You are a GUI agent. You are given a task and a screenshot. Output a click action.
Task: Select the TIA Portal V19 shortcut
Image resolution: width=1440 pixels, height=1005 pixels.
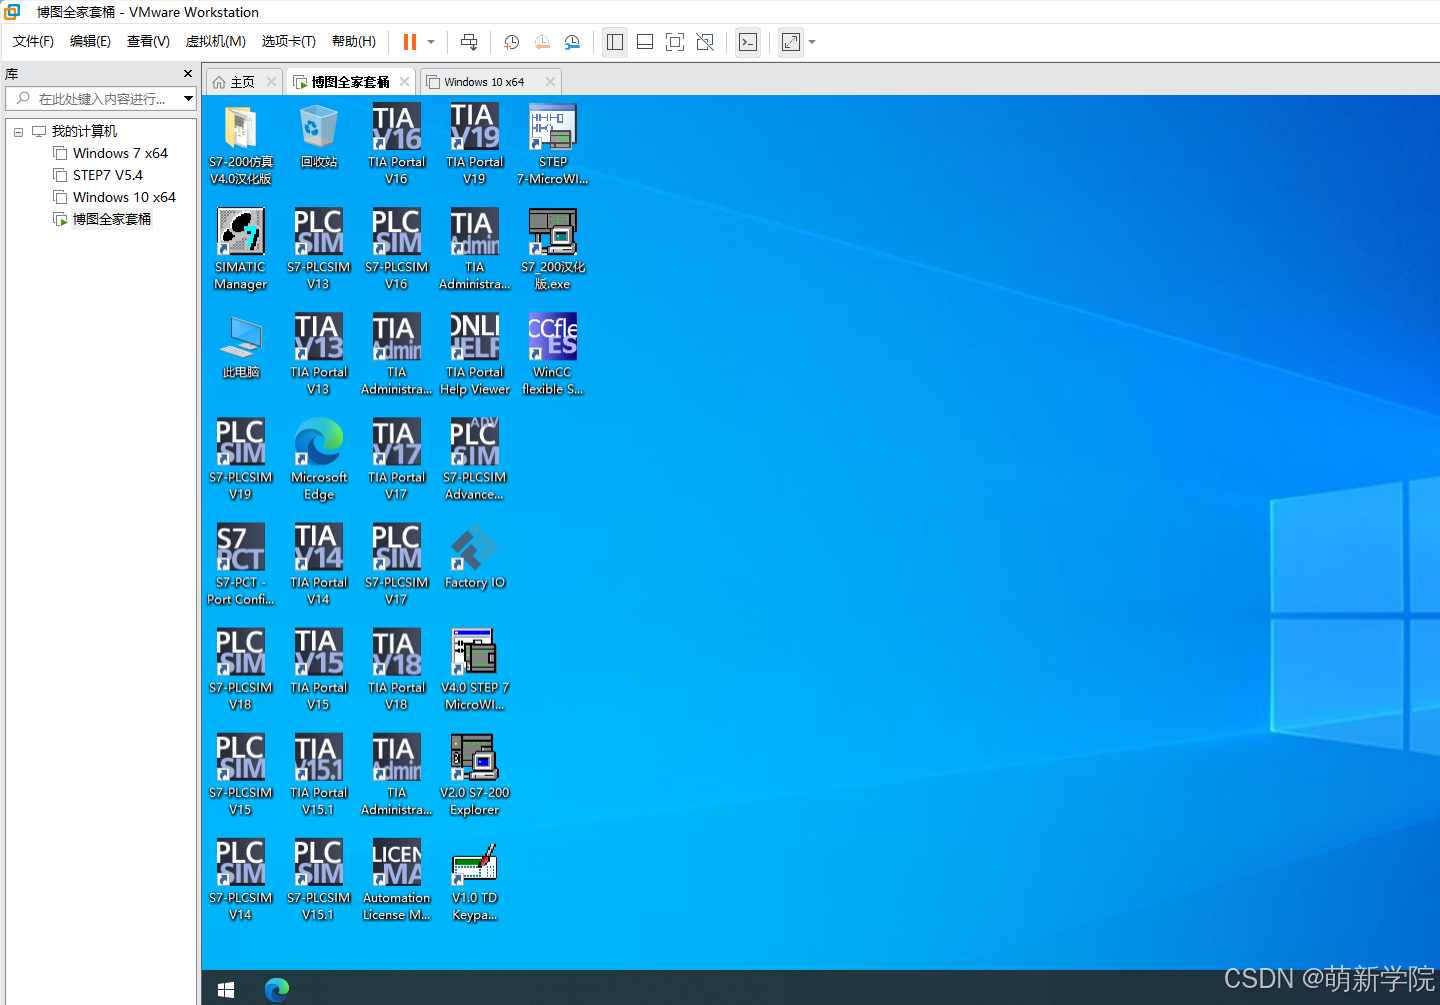tap(474, 145)
